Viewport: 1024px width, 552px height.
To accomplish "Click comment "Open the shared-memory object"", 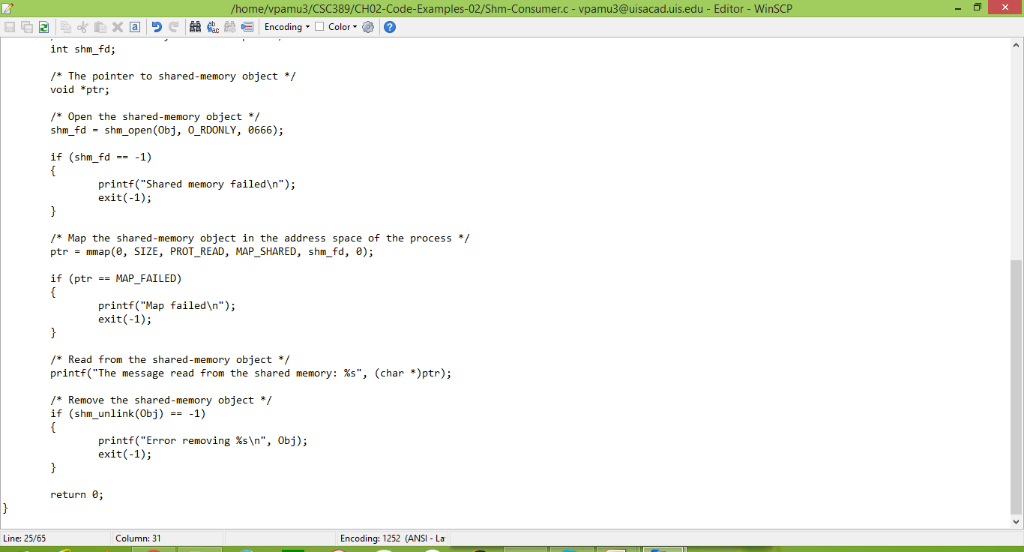I will [155, 116].
